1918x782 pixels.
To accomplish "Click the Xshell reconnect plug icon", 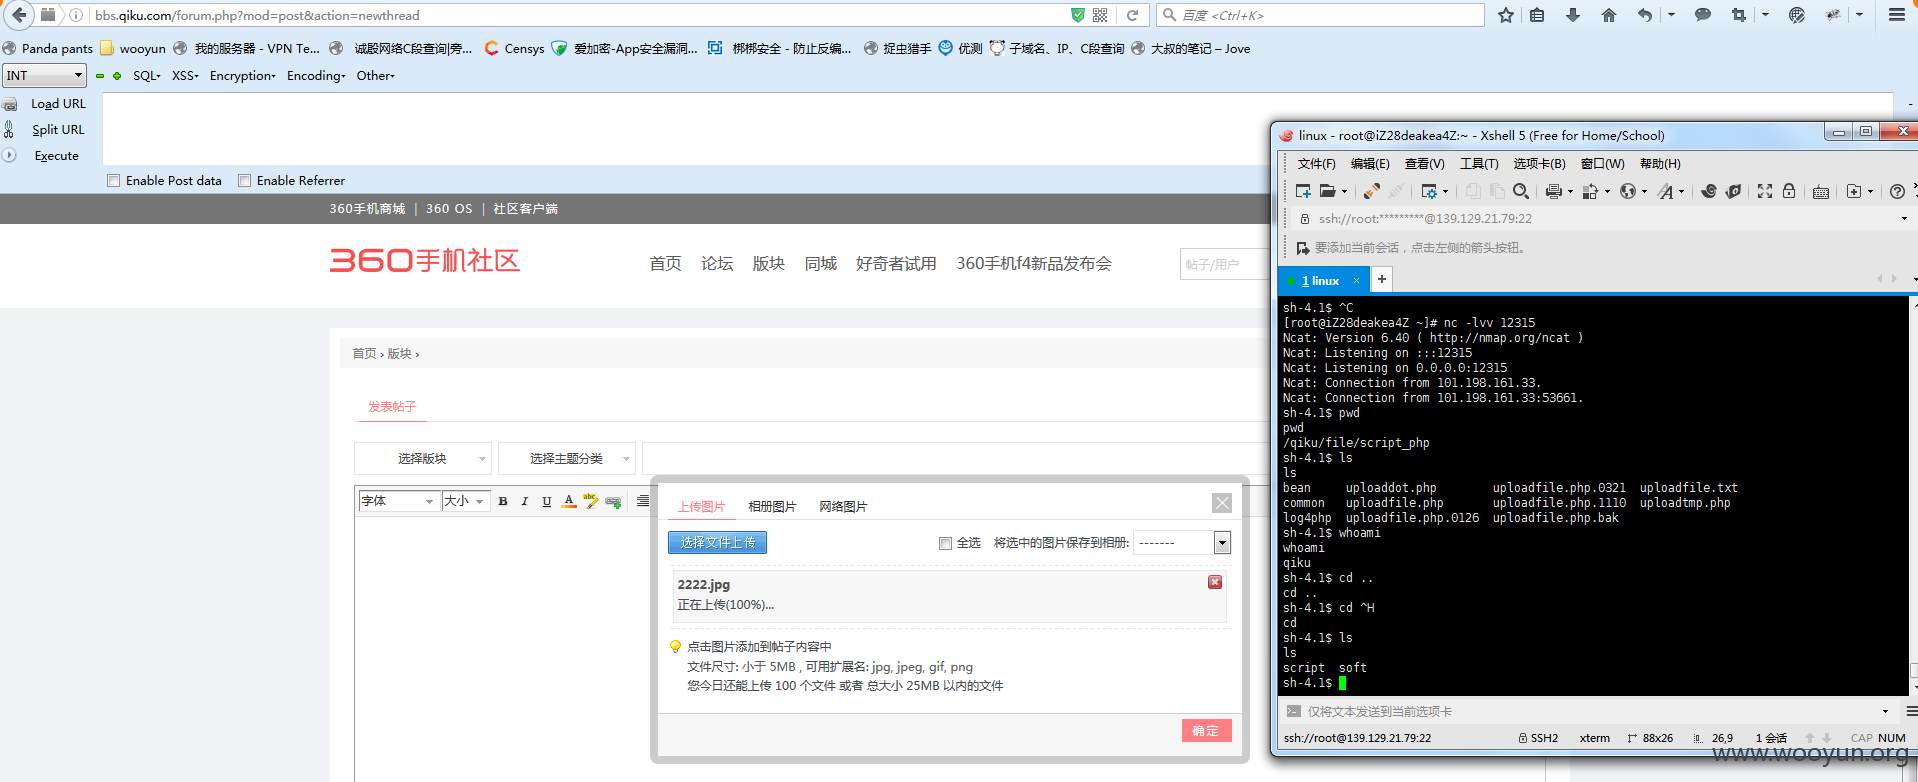I will click(1372, 191).
